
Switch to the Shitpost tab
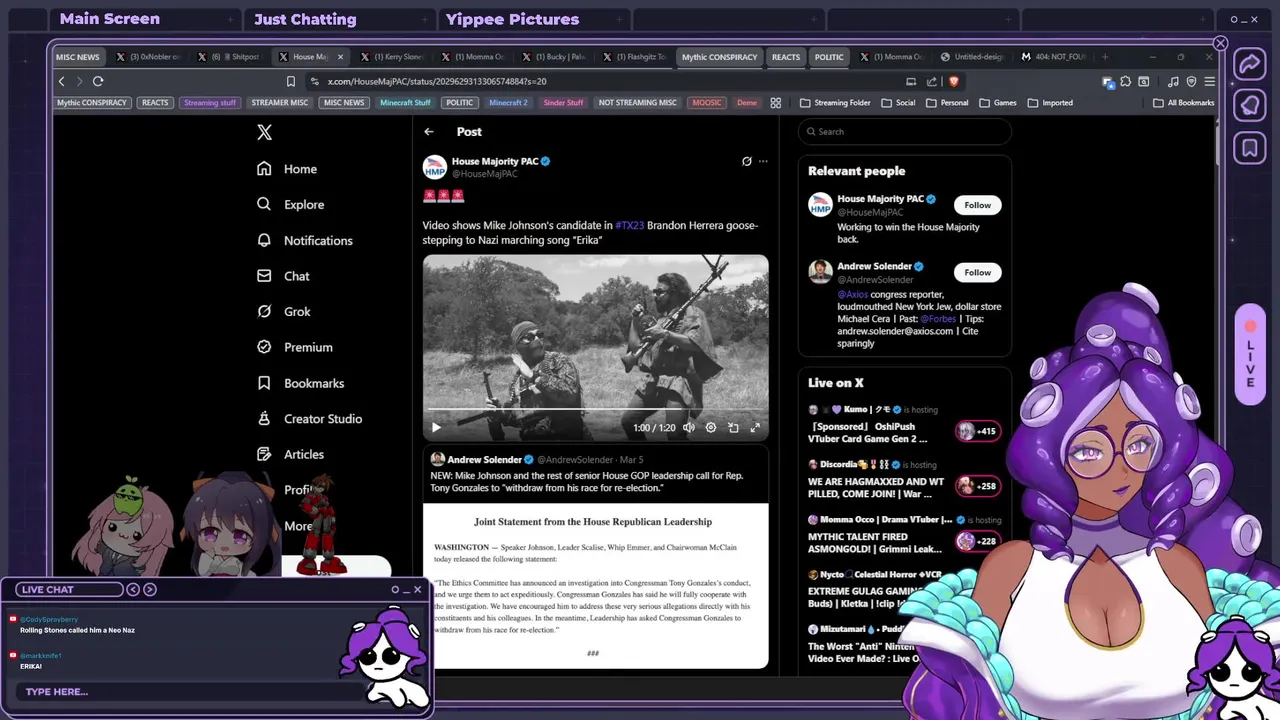231,57
